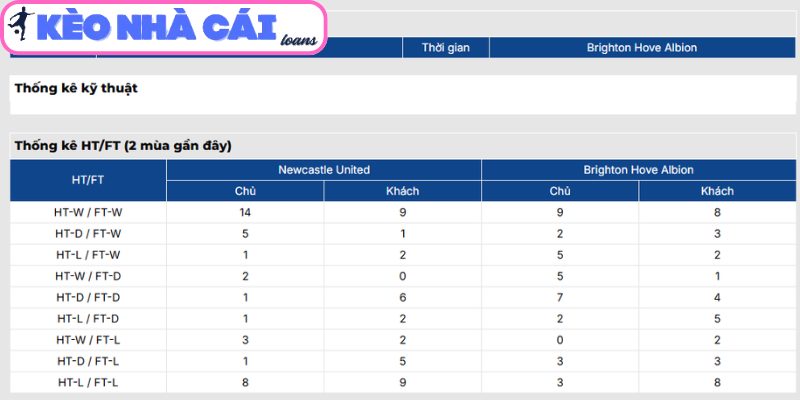Image resolution: width=800 pixels, height=400 pixels.
Task: Click Newcastle Khách value 1 in HT-D / FT-W row
Action: (403, 234)
